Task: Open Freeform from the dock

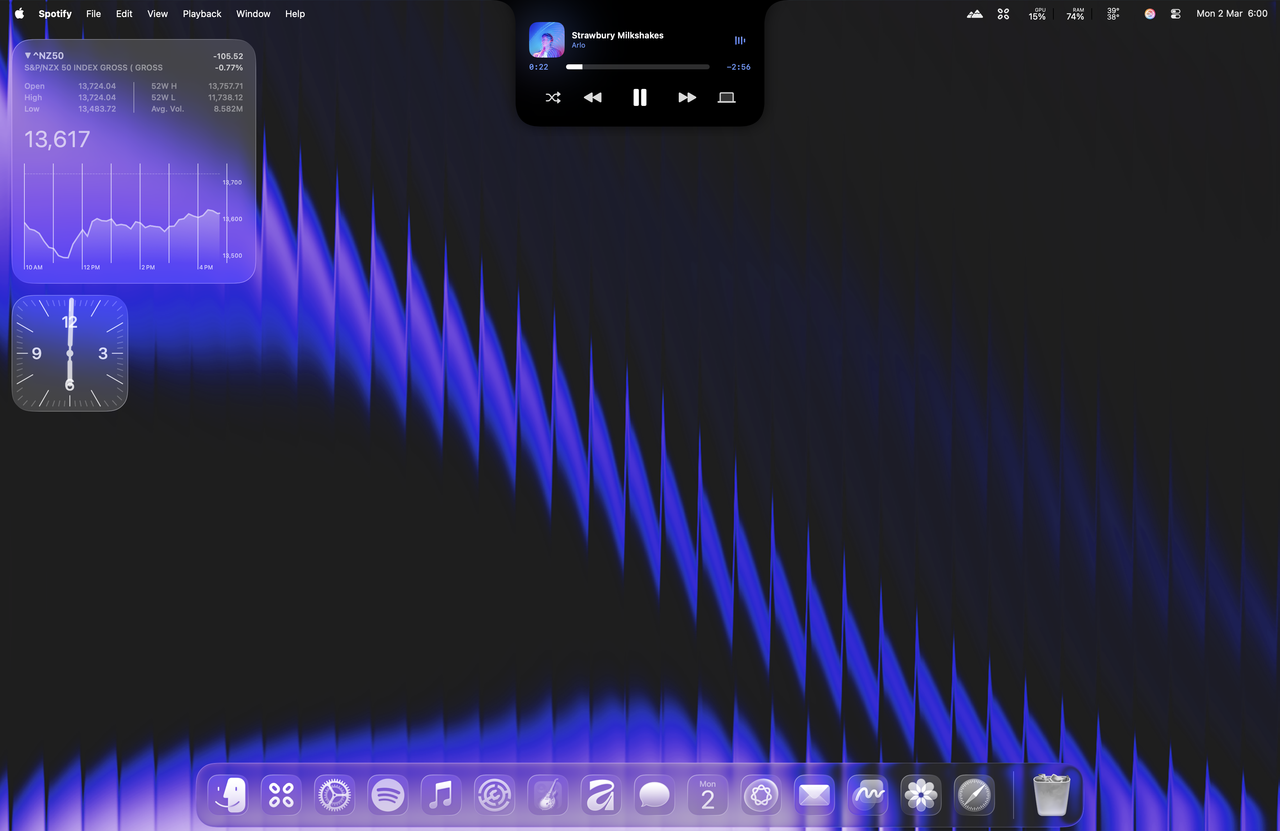Action: (x=868, y=796)
